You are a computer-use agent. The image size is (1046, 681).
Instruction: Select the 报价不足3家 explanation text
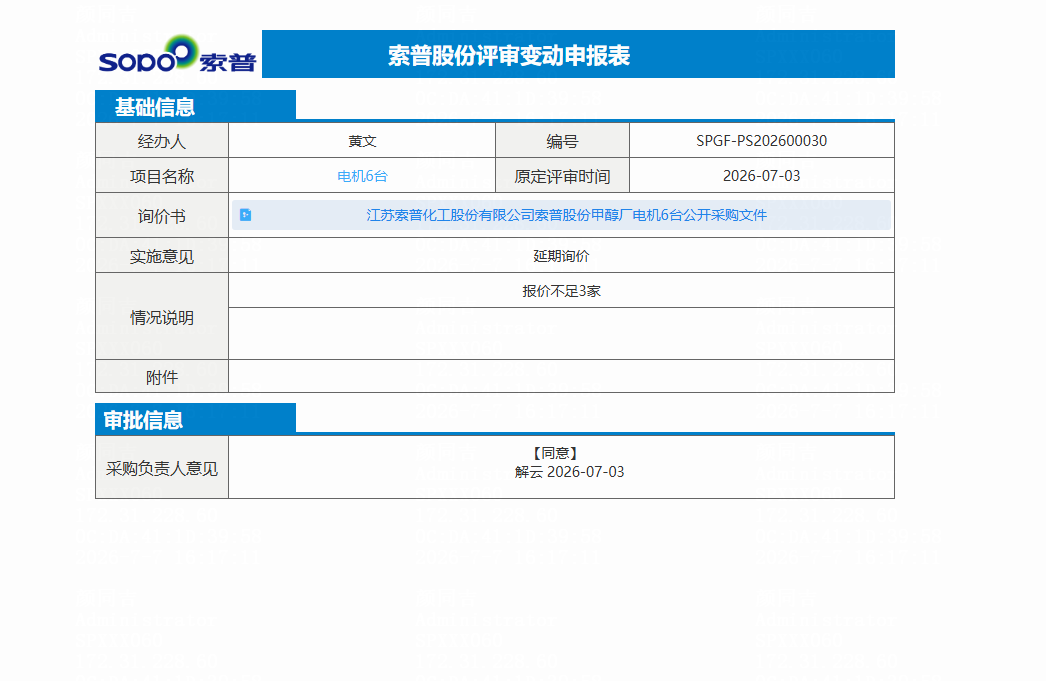click(562, 291)
